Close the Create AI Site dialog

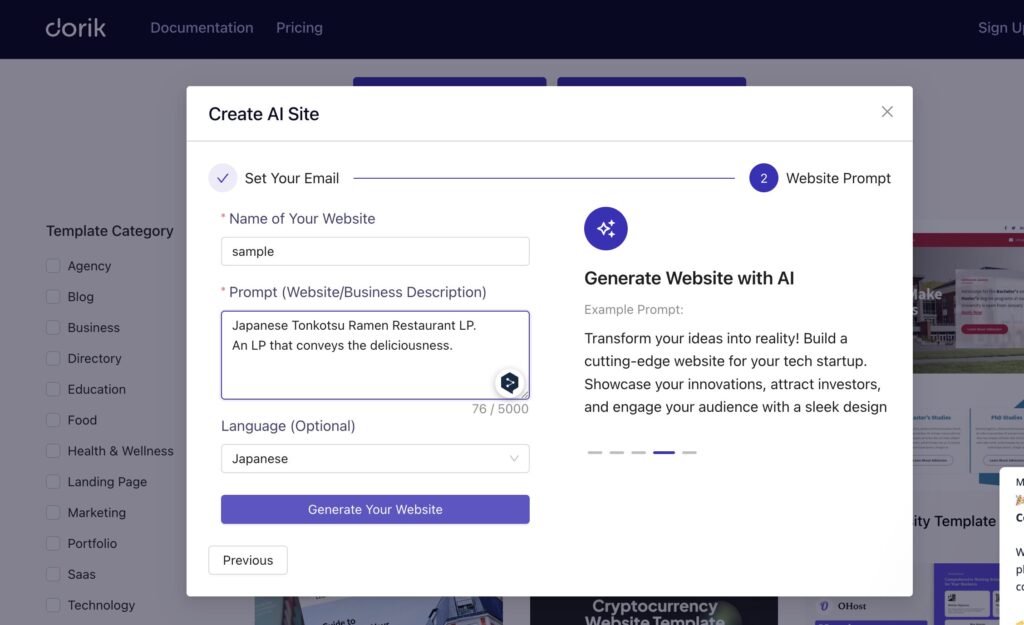pyautogui.click(x=887, y=112)
